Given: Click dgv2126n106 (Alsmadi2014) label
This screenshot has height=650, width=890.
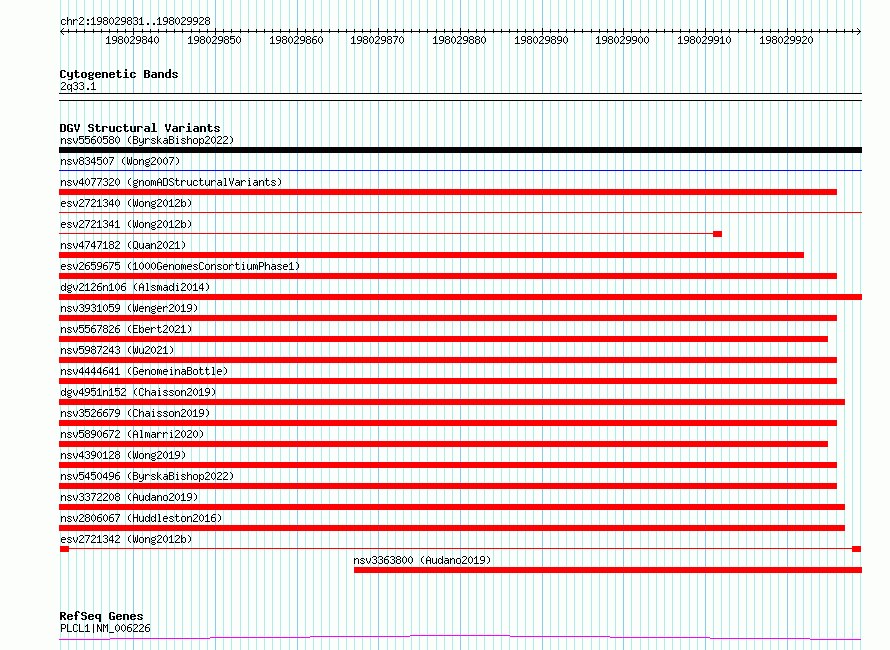Looking at the screenshot, I should point(135,287).
